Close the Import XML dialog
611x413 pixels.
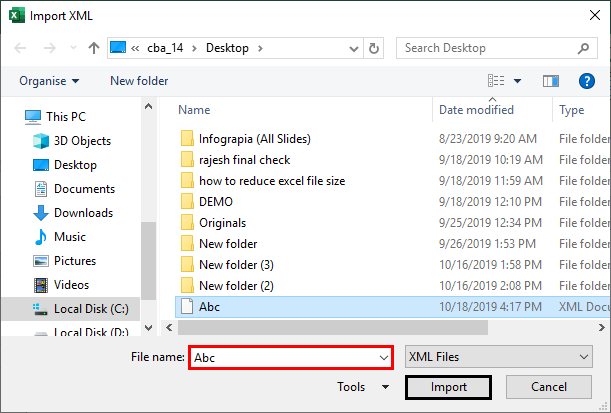(595, 16)
